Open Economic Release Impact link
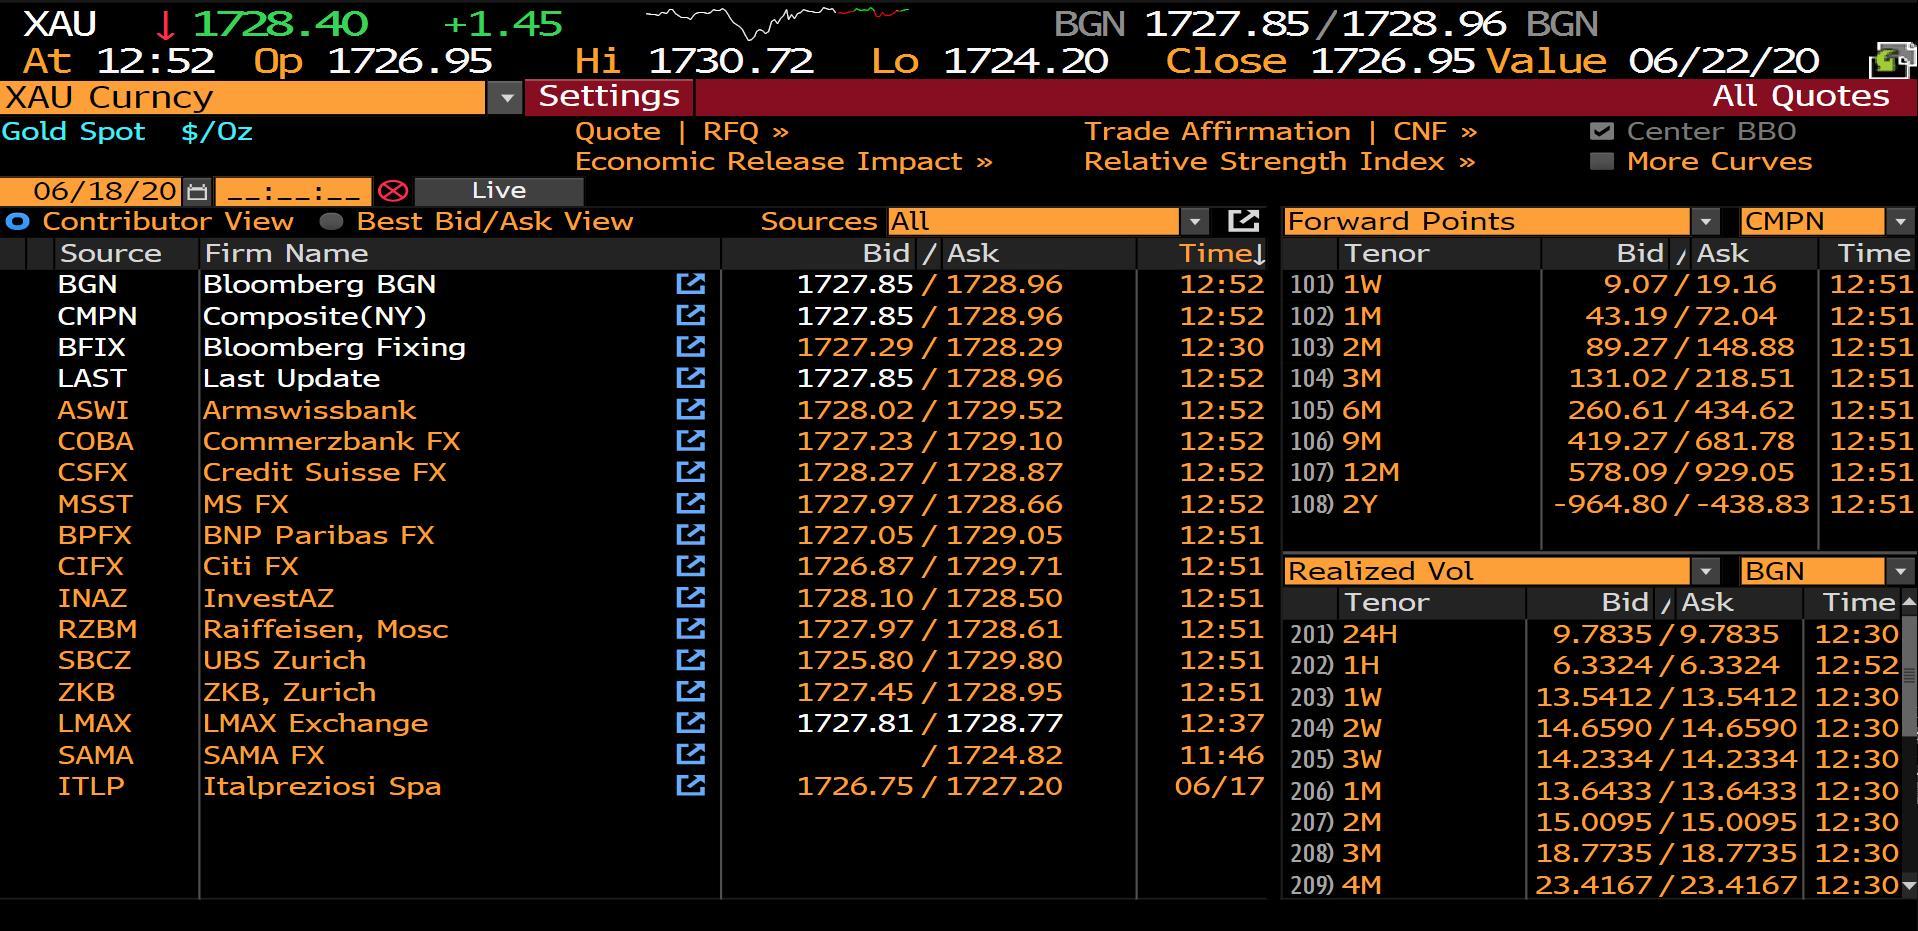Image resolution: width=1918 pixels, height=931 pixels. coord(783,162)
